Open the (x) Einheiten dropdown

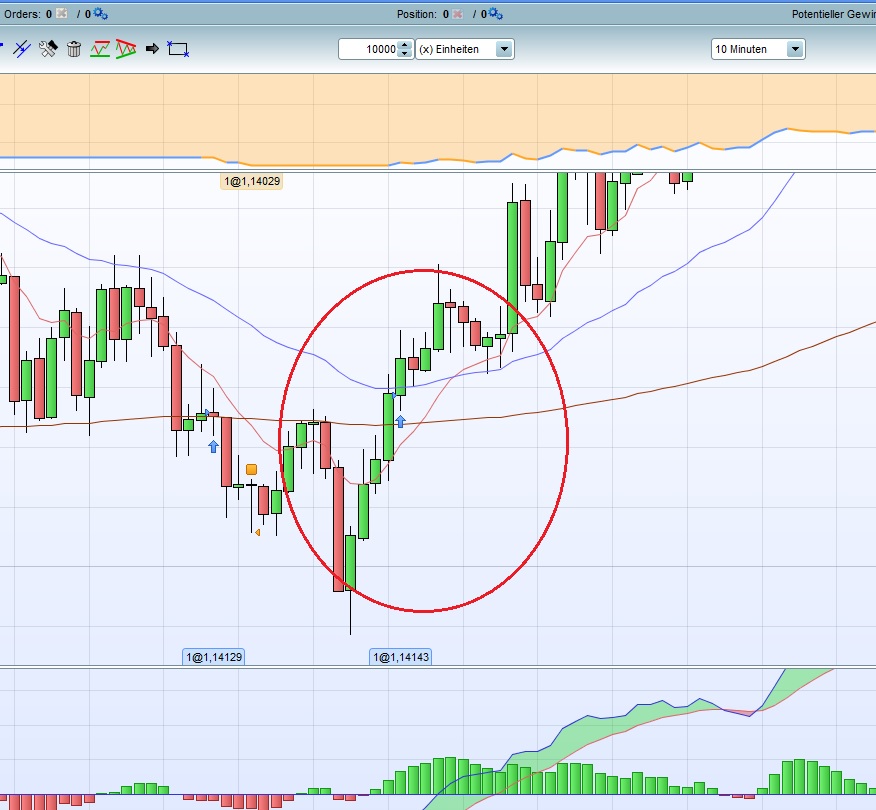[465, 49]
